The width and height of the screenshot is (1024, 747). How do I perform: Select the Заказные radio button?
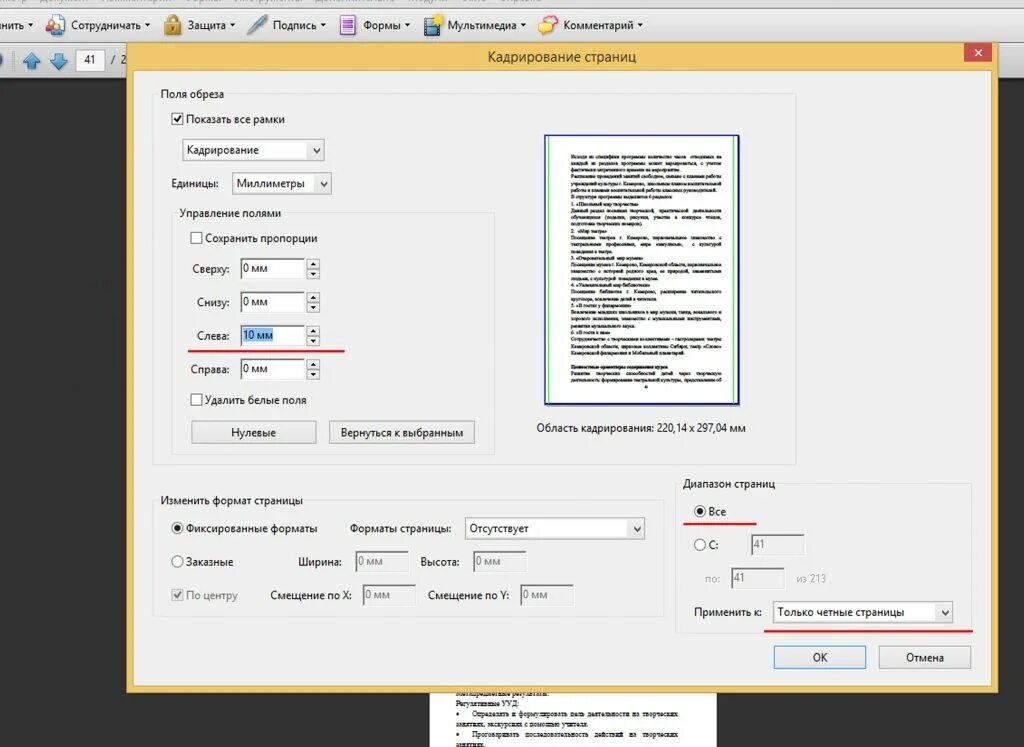coord(177,562)
